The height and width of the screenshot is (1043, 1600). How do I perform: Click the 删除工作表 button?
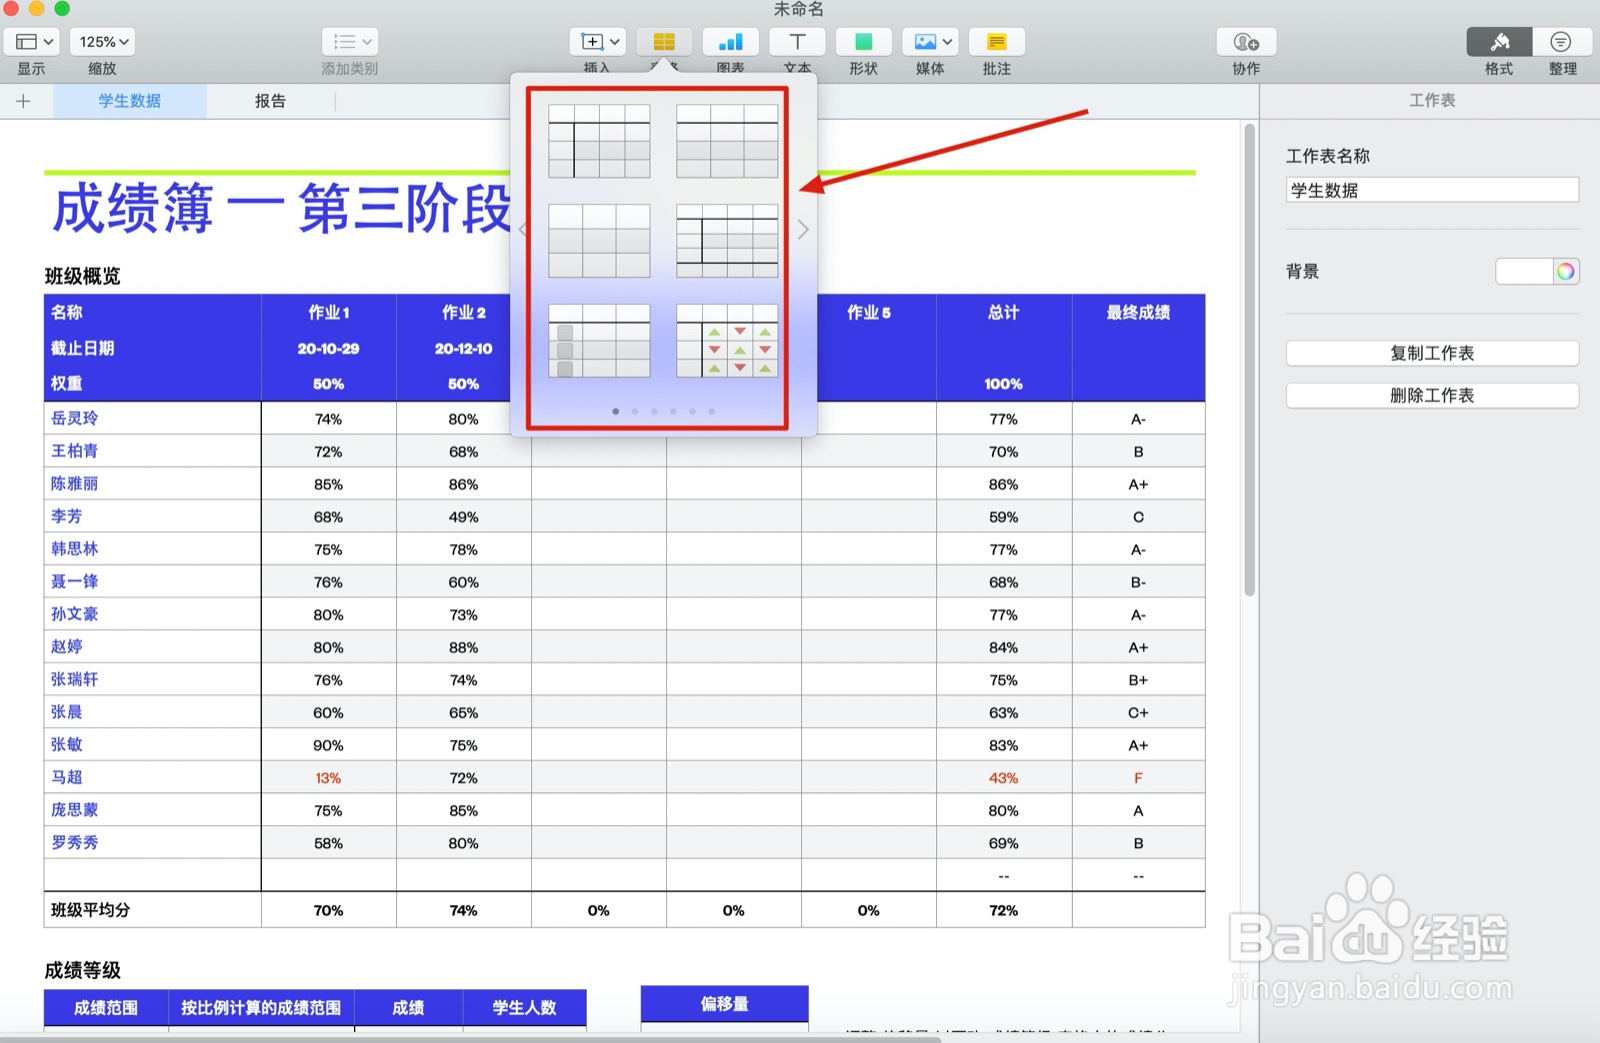click(1431, 395)
